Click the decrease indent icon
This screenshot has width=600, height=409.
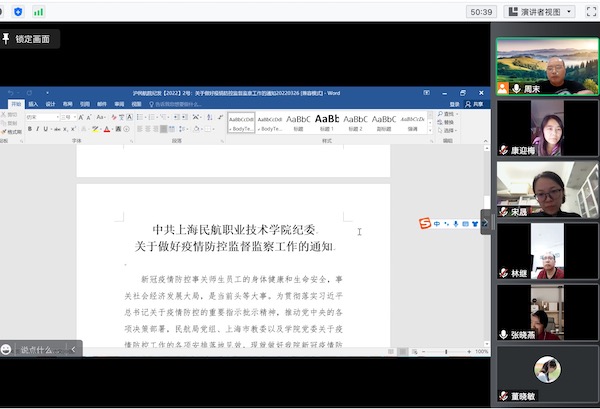click(x=176, y=117)
